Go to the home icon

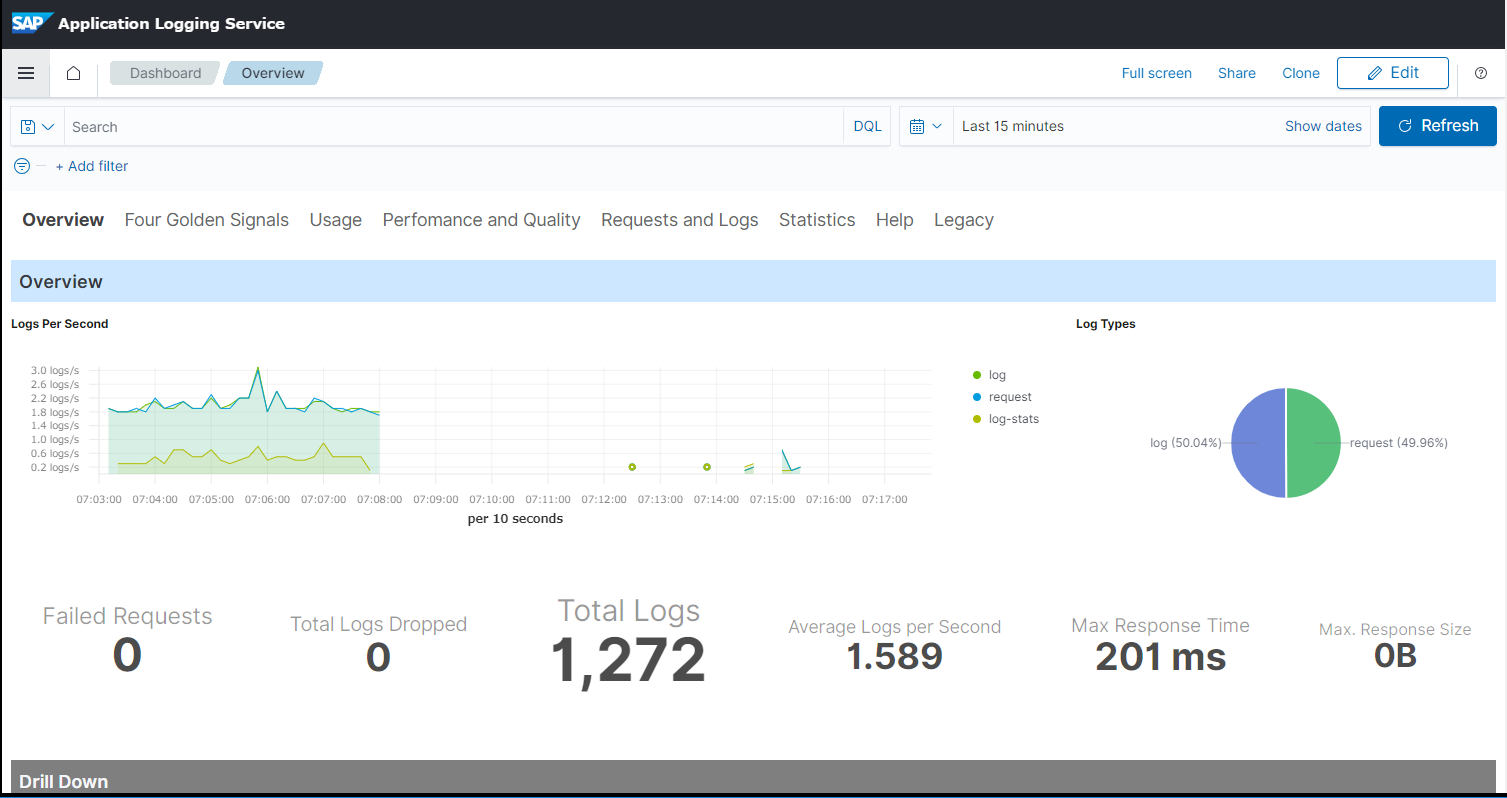(73, 73)
